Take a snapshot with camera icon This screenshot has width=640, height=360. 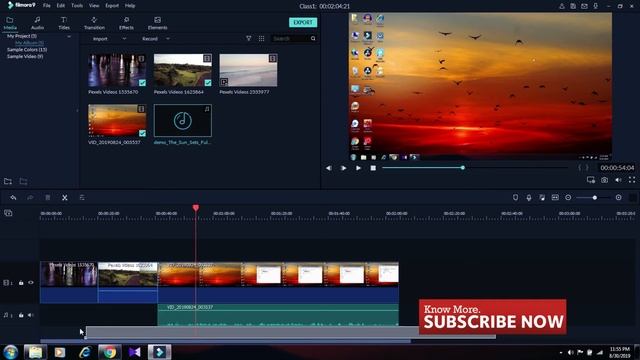click(x=604, y=180)
